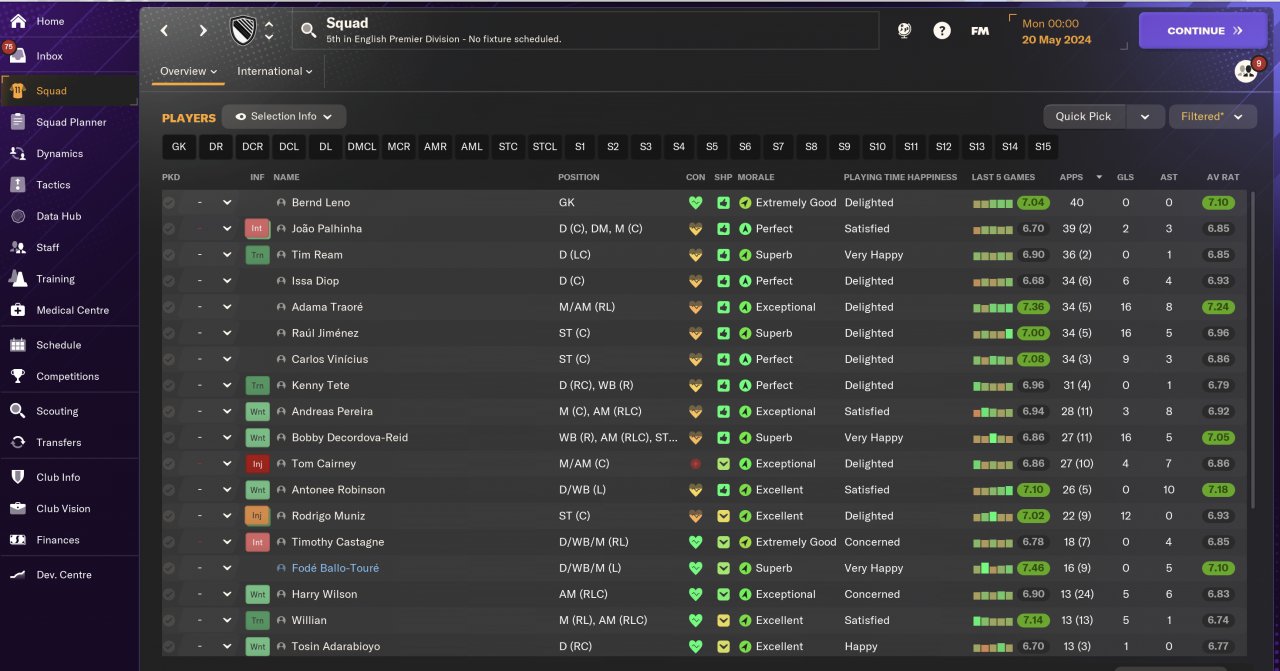Switch to the International tab

pos(275,71)
